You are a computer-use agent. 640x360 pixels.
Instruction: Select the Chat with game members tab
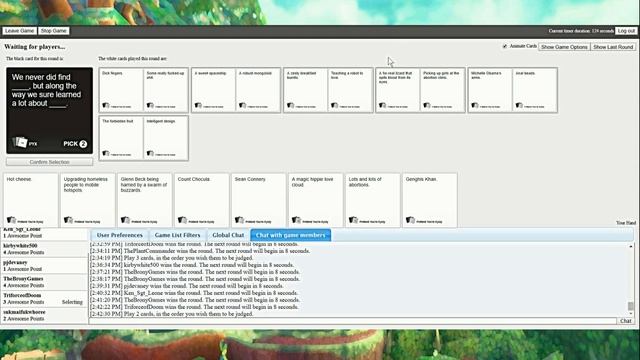point(291,235)
